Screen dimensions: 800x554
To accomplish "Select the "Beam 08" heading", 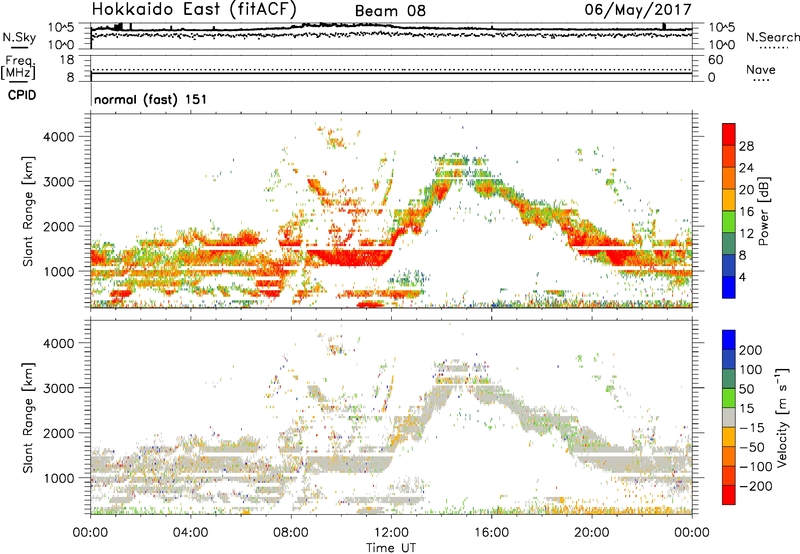I will click(390, 11).
